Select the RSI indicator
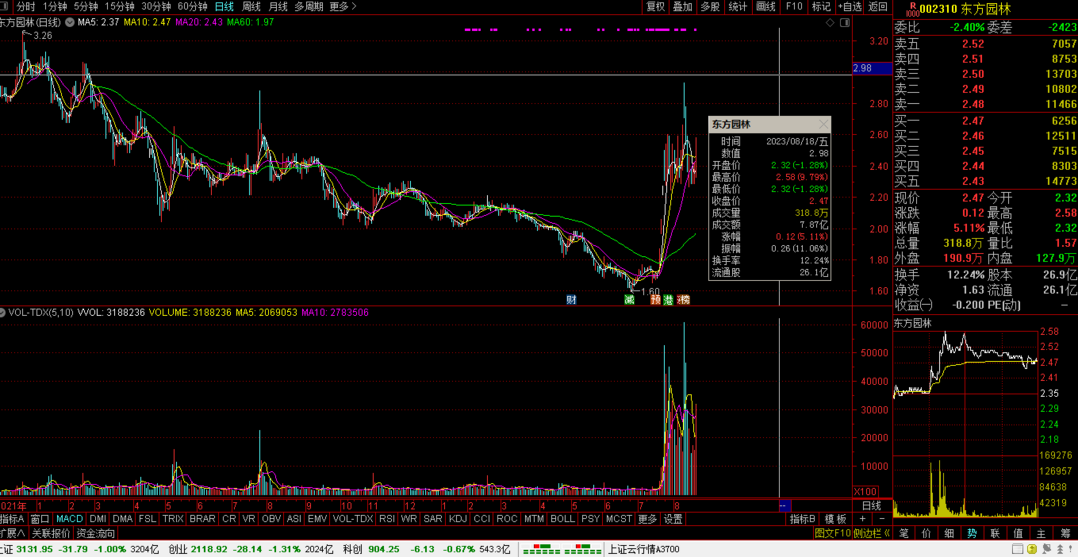Screen dimensions: 1078x557 (387, 519)
